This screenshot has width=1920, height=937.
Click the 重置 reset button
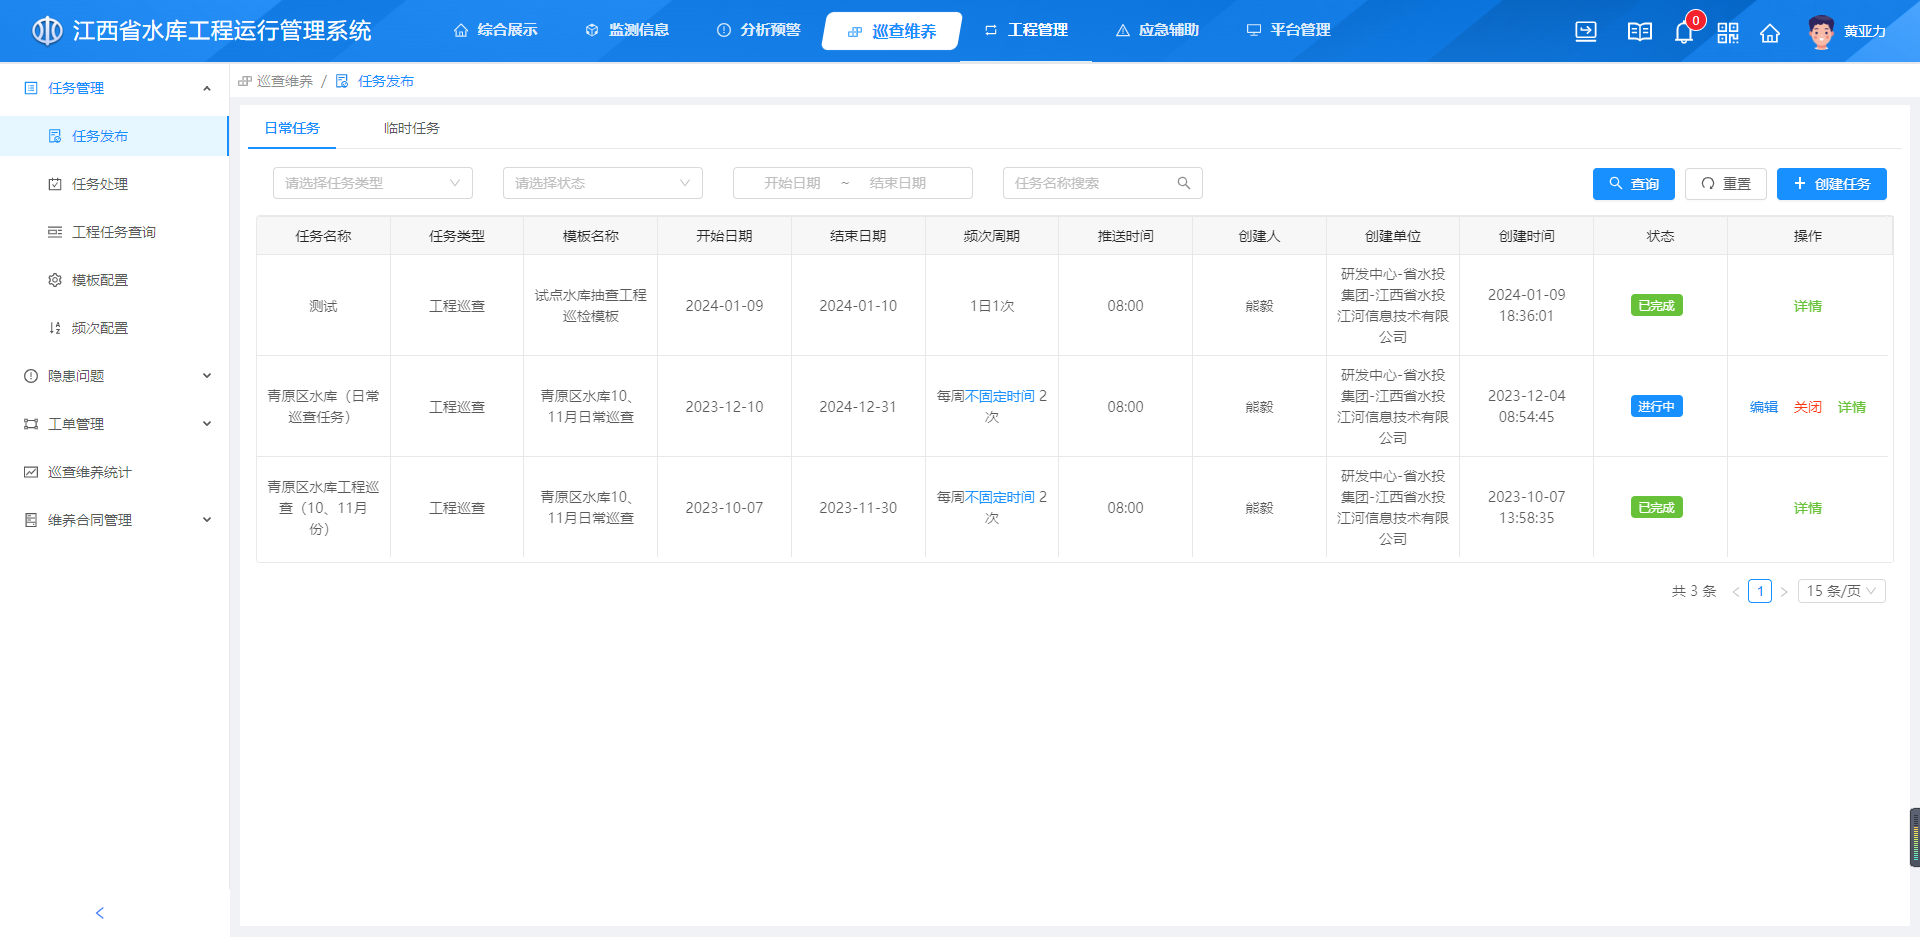1726,184
